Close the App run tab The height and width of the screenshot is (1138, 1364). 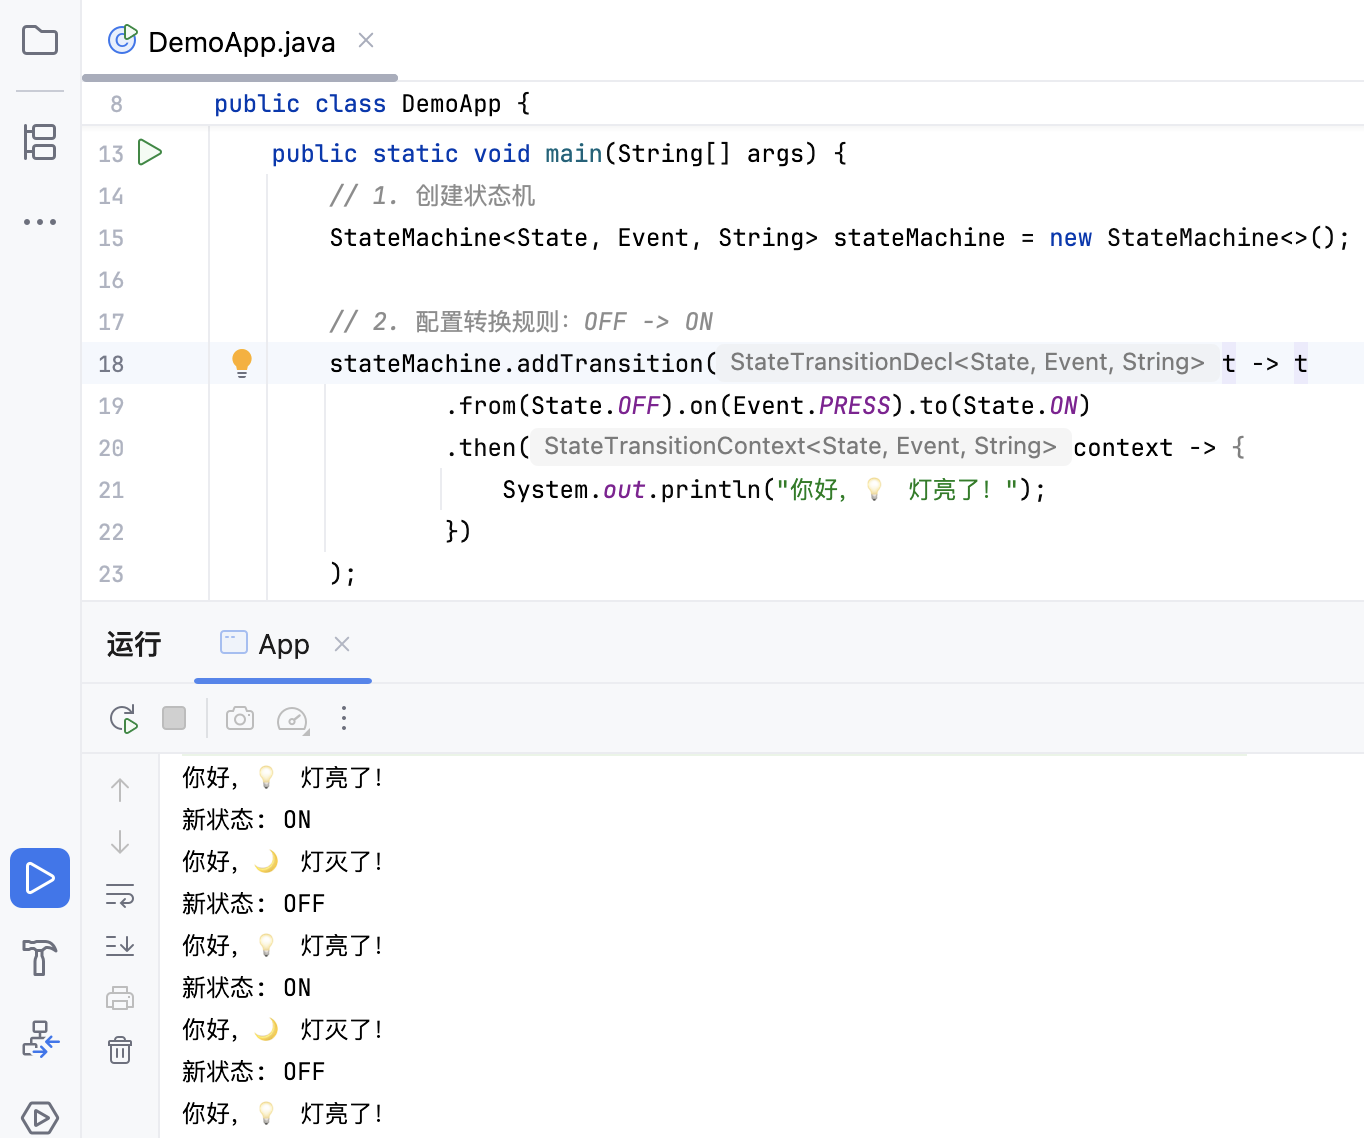point(342,644)
